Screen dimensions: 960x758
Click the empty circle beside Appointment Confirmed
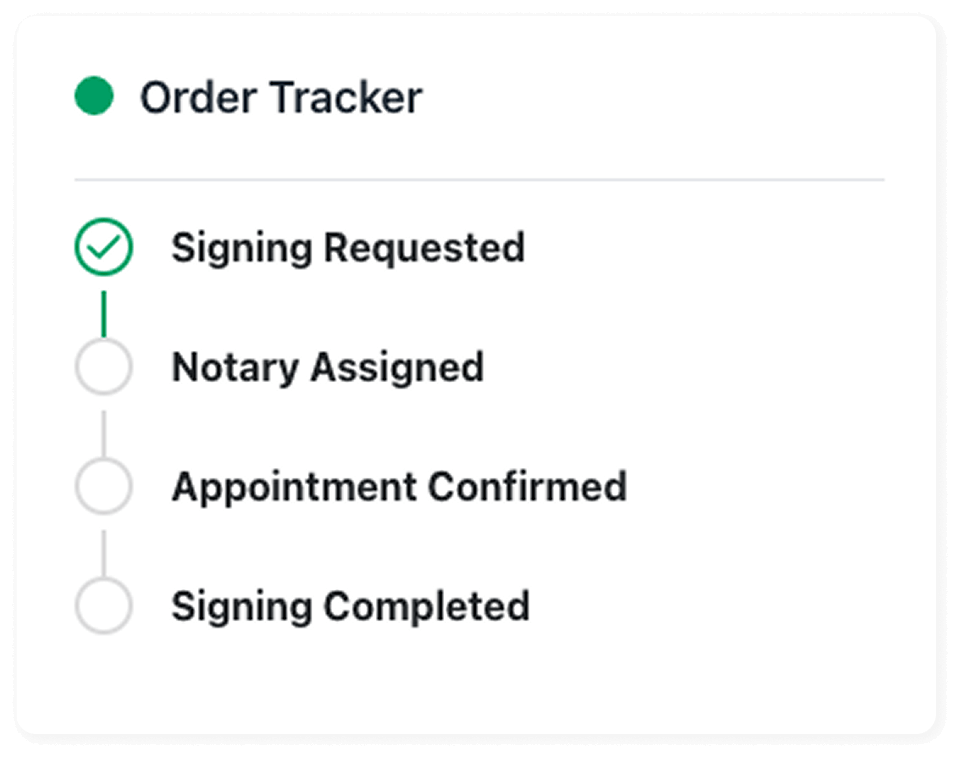(103, 486)
